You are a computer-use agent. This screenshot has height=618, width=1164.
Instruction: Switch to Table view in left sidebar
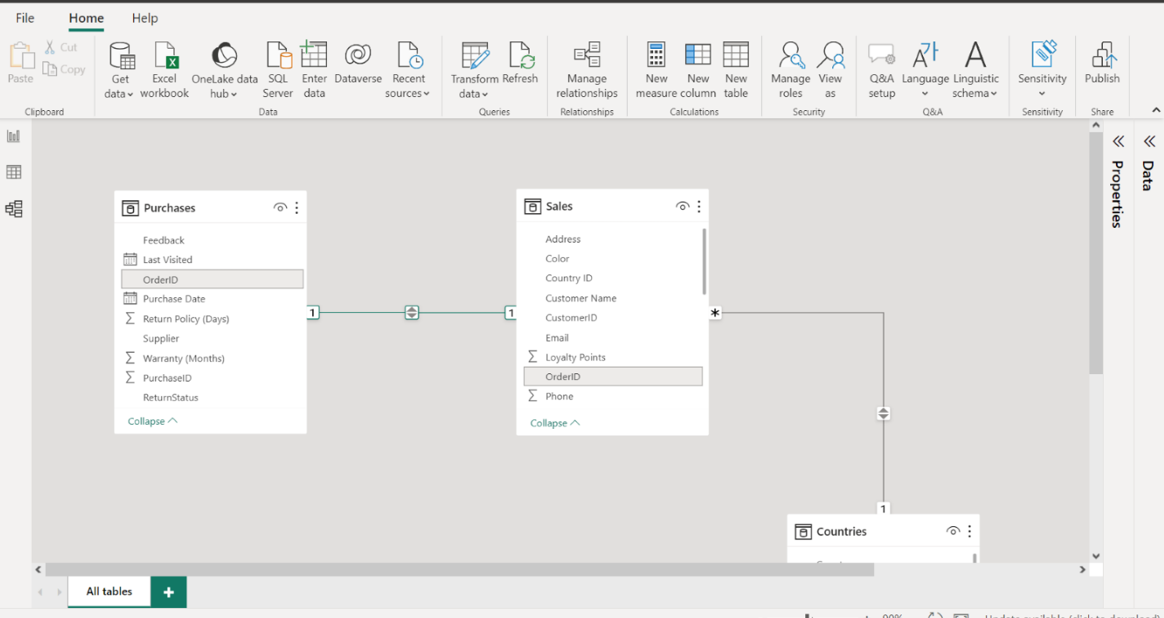(x=14, y=172)
